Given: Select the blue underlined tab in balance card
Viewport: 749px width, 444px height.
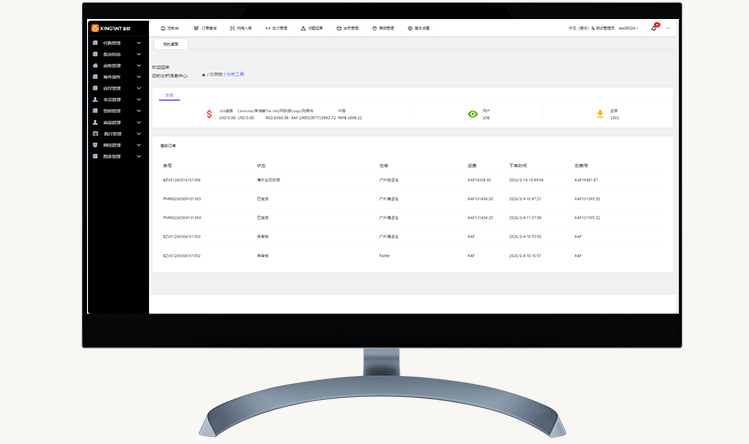Looking at the screenshot, I should click(x=169, y=95).
